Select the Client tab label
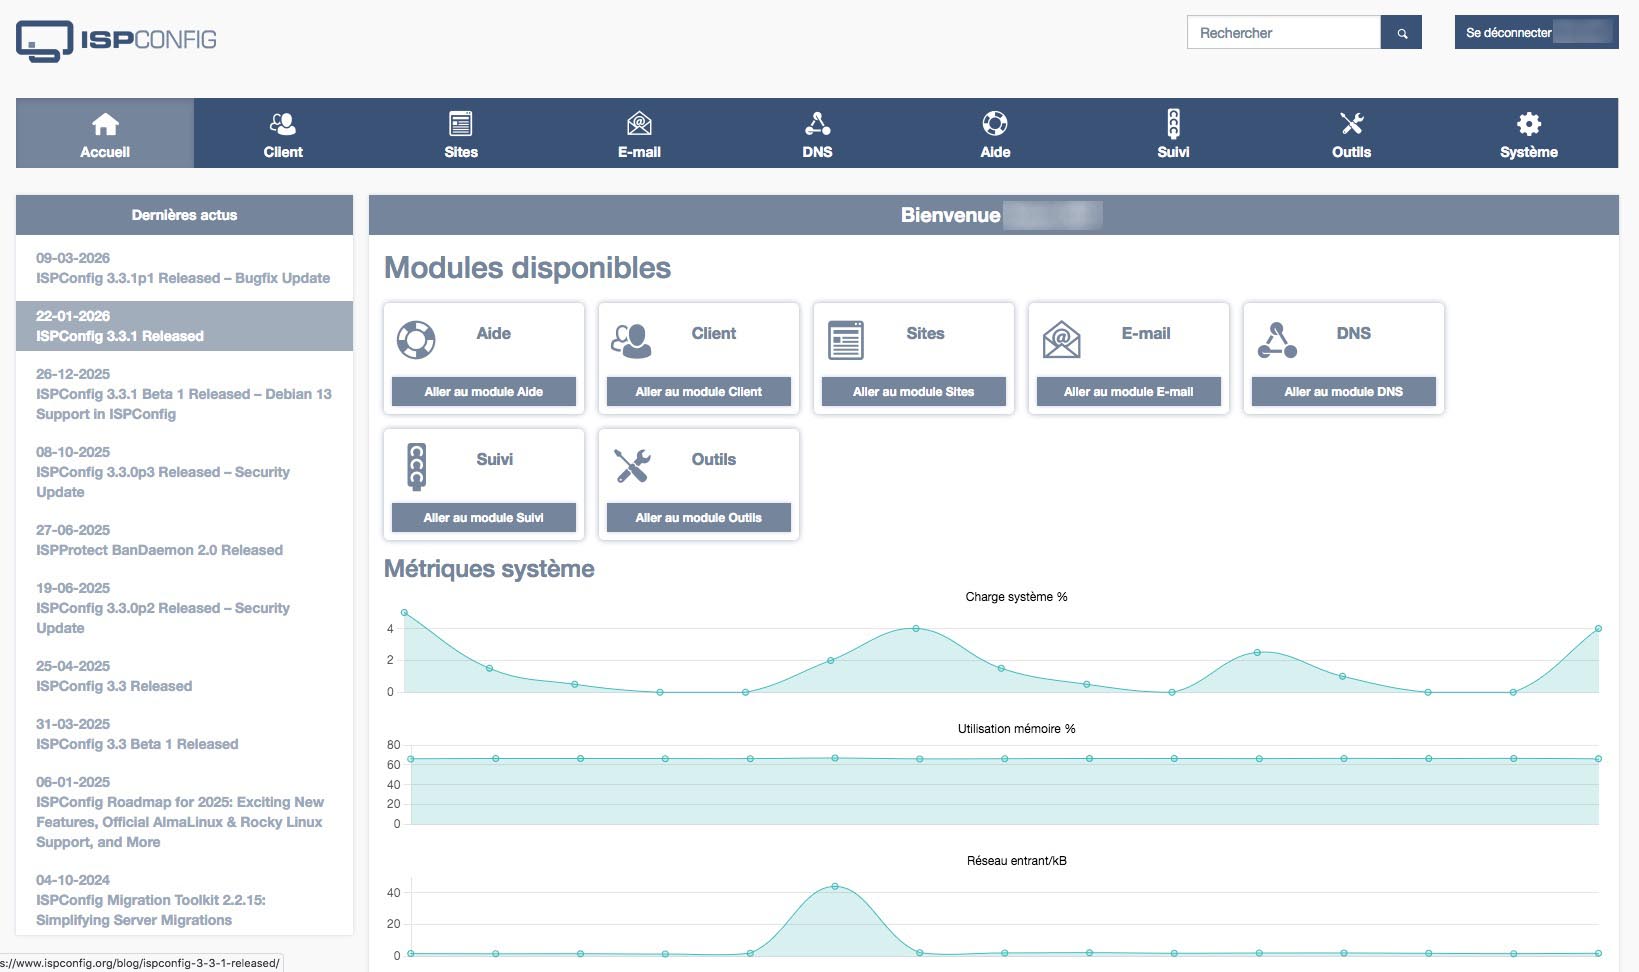Image resolution: width=1639 pixels, height=972 pixels. tap(283, 152)
